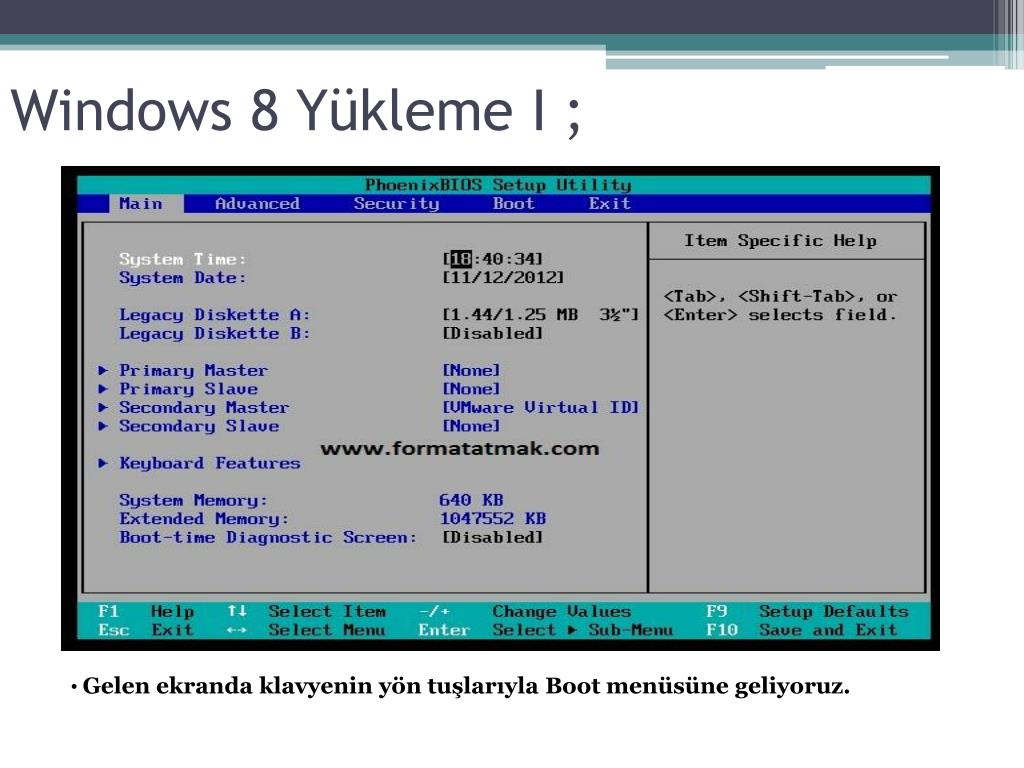Go to the Boot menu tab
1024x768 pixels.
point(513,204)
